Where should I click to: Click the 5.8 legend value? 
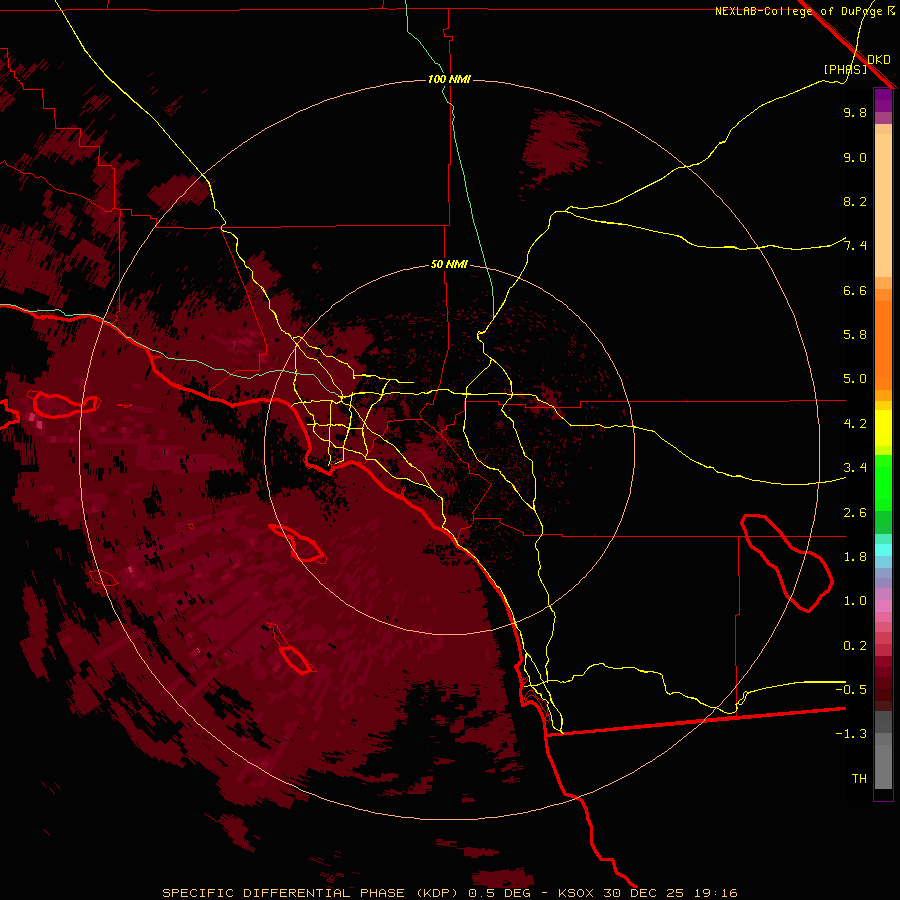pos(855,335)
